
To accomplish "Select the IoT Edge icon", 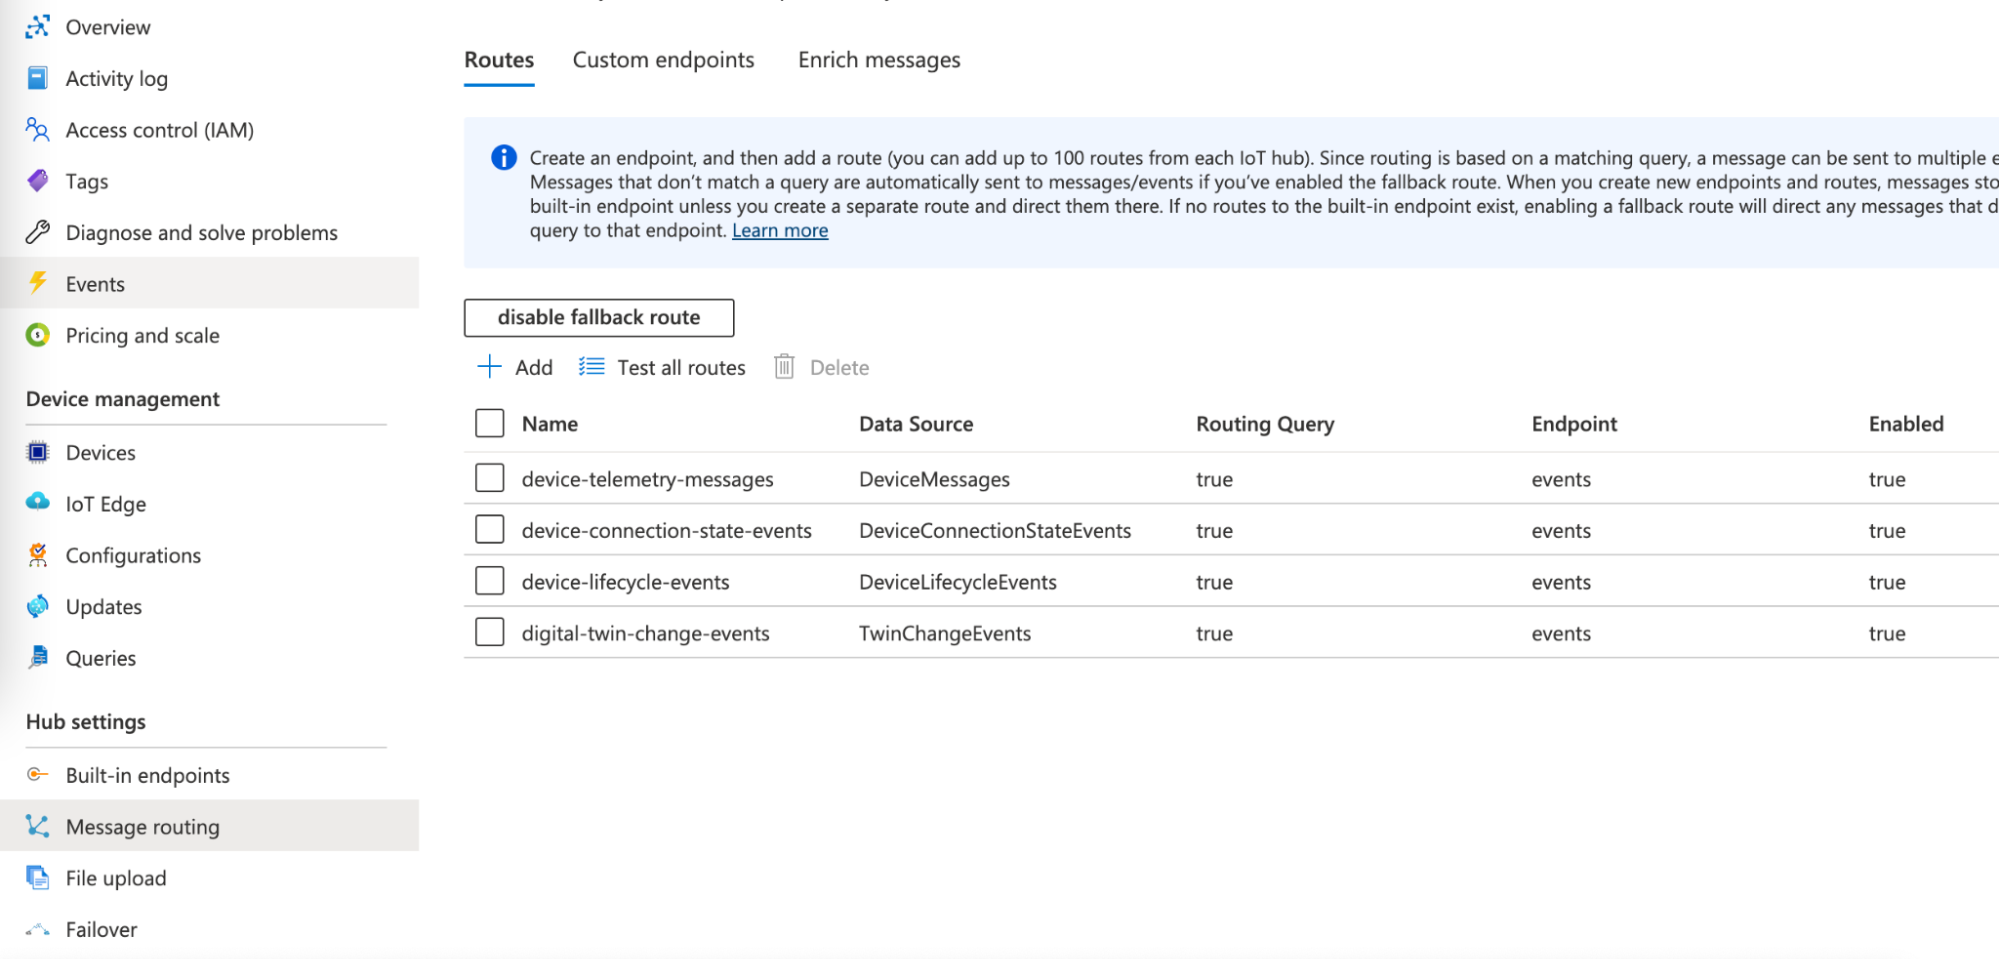I will tap(37, 503).
